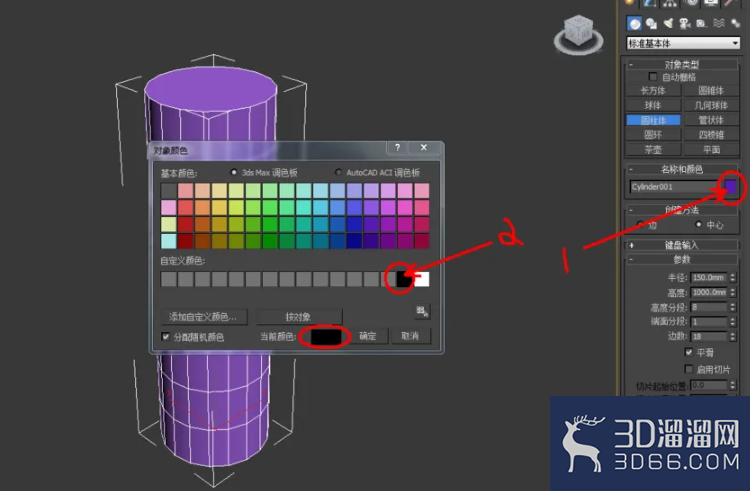Click the 取消 button
Viewport: 750px width, 491px height.
click(x=410, y=336)
